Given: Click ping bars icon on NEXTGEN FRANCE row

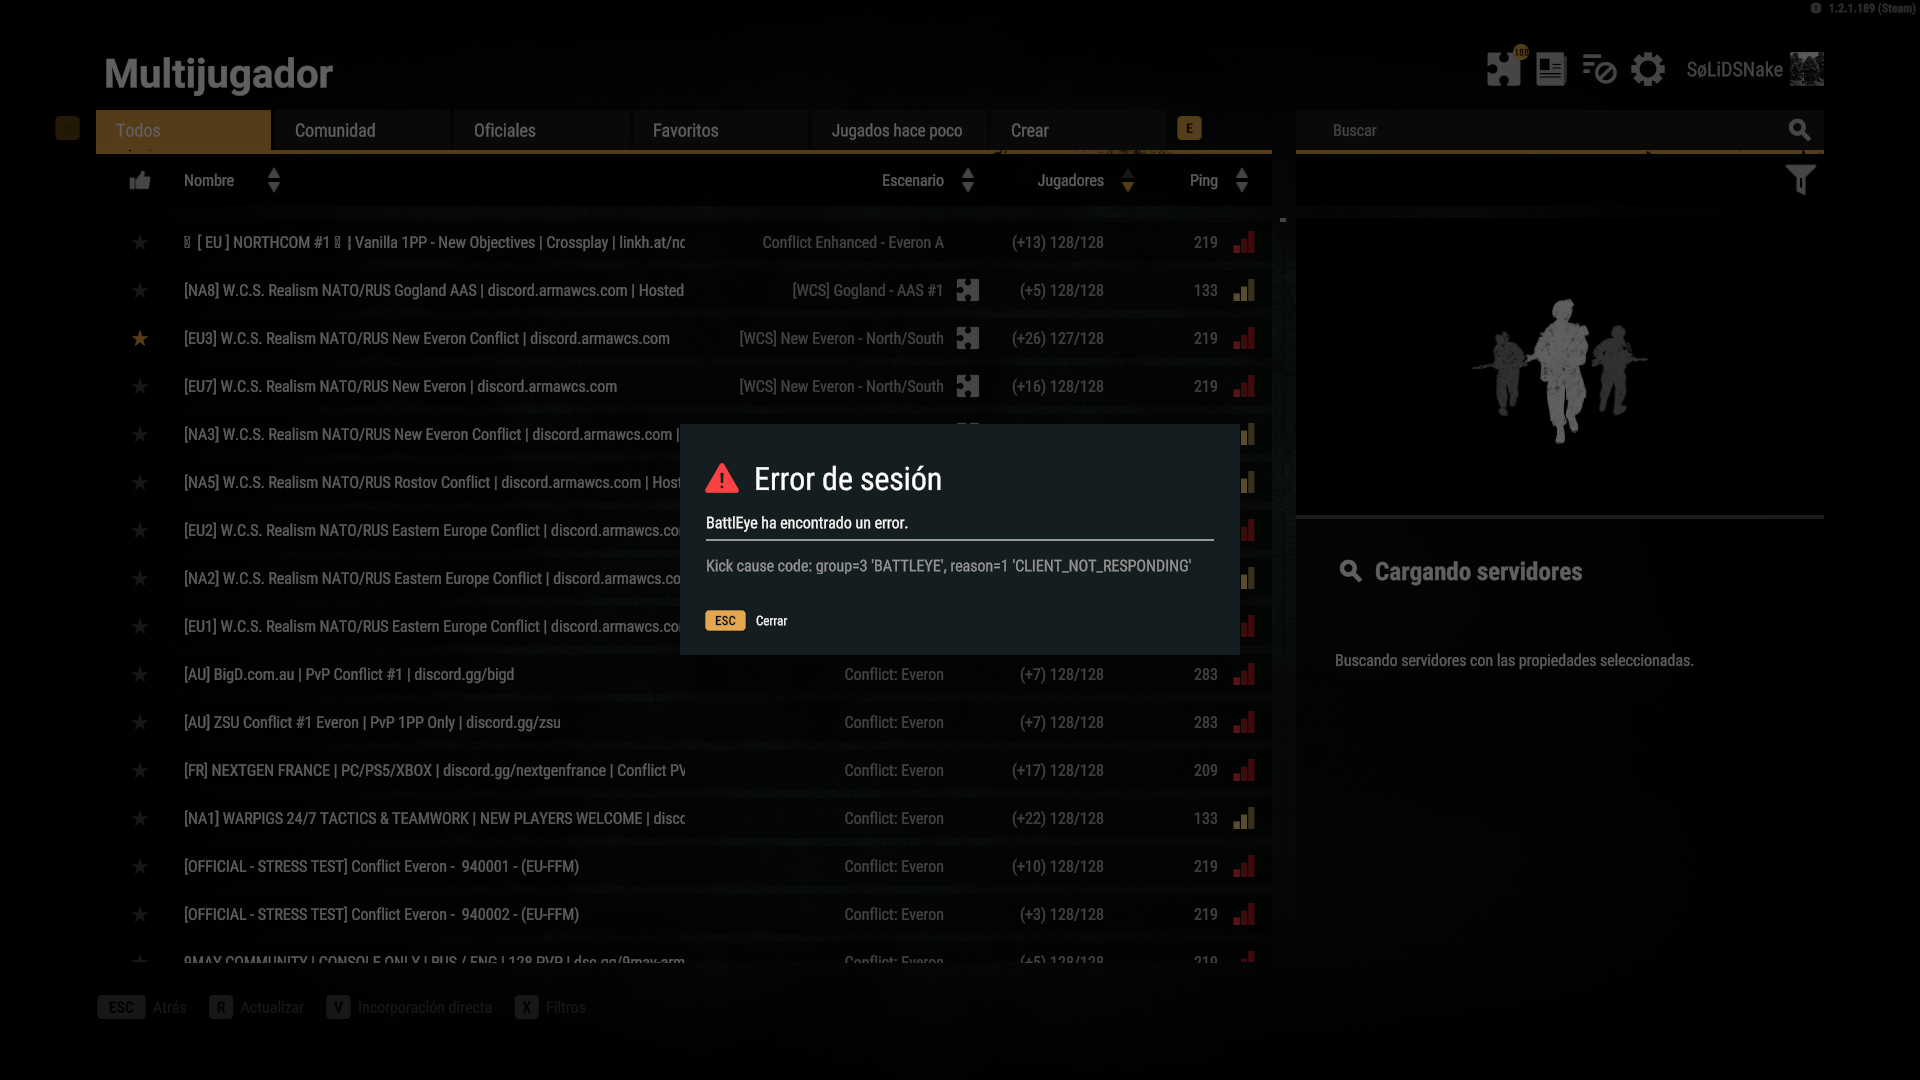Looking at the screenshot, I should click(x=1244, y=771).
